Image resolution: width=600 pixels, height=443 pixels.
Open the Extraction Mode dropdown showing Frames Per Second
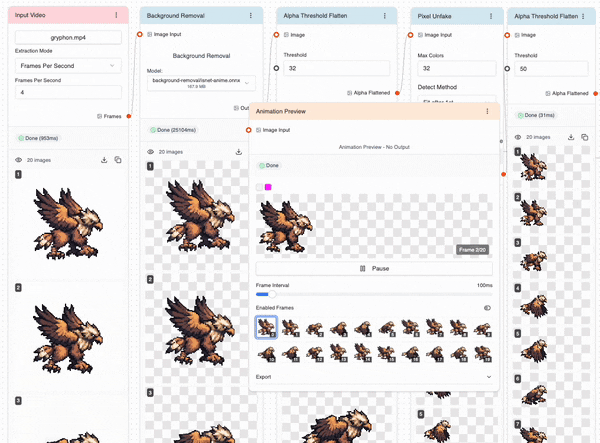pos(68,66)
